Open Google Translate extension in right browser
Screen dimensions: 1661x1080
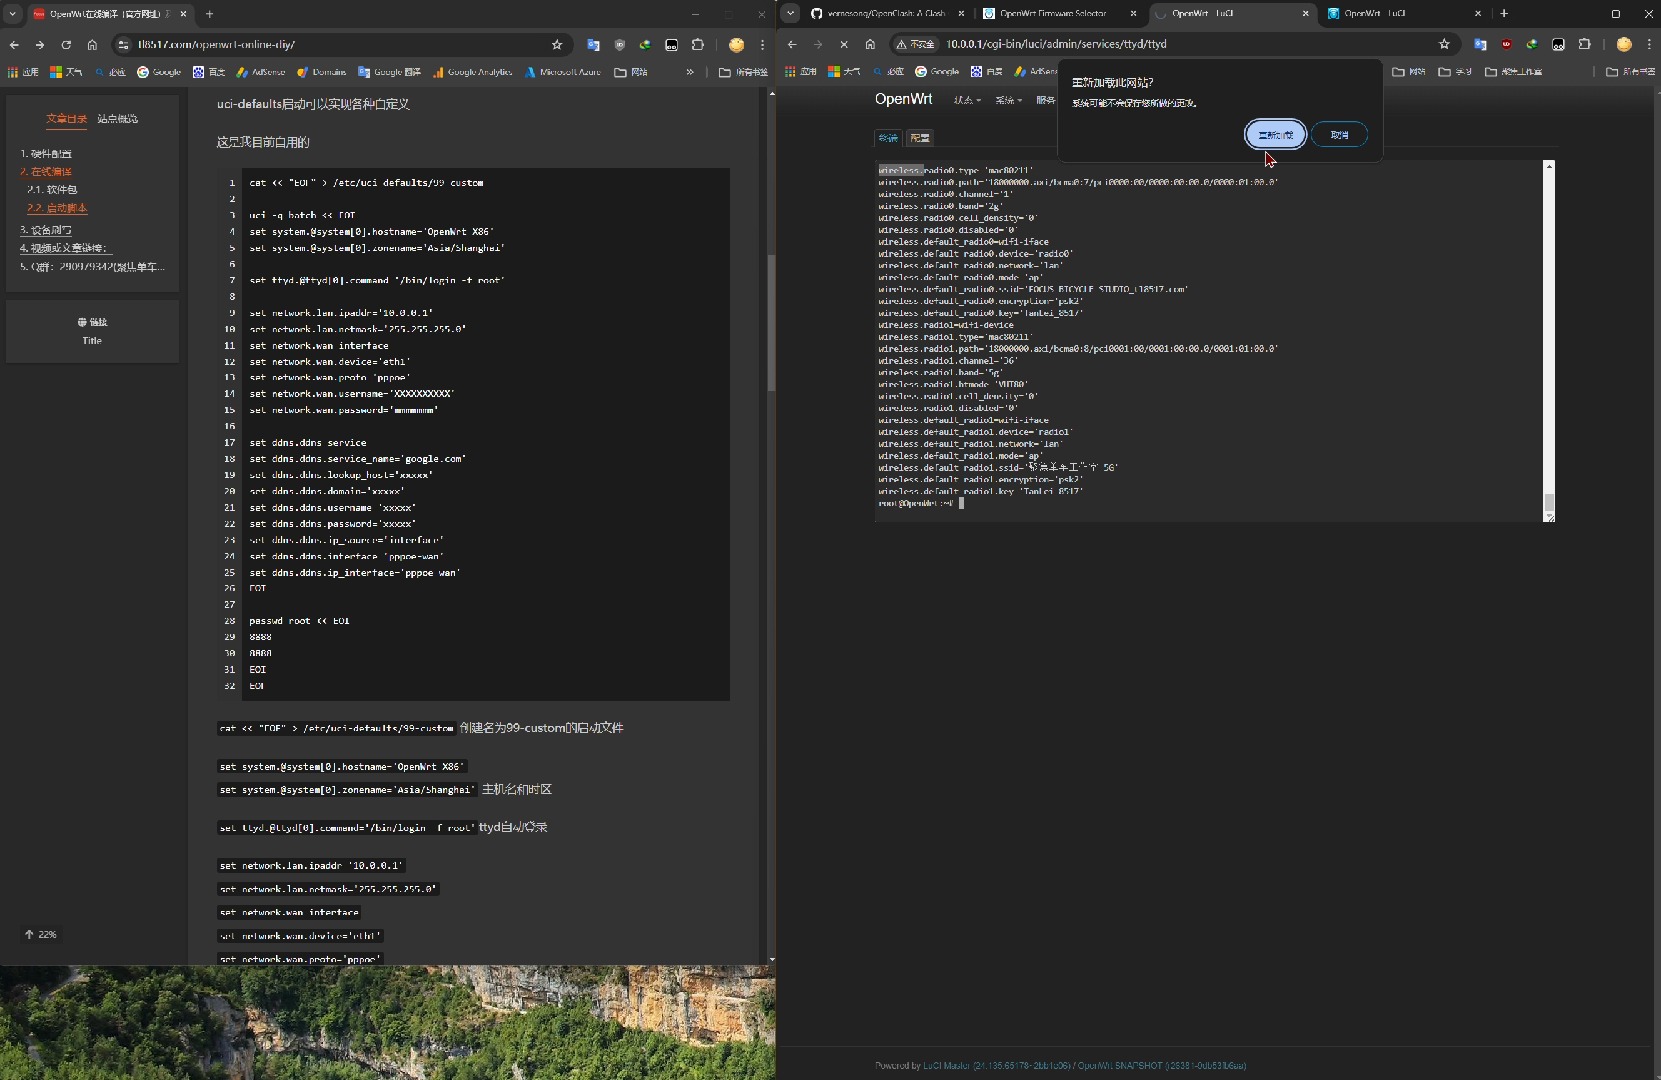[x=1480, y=44]
